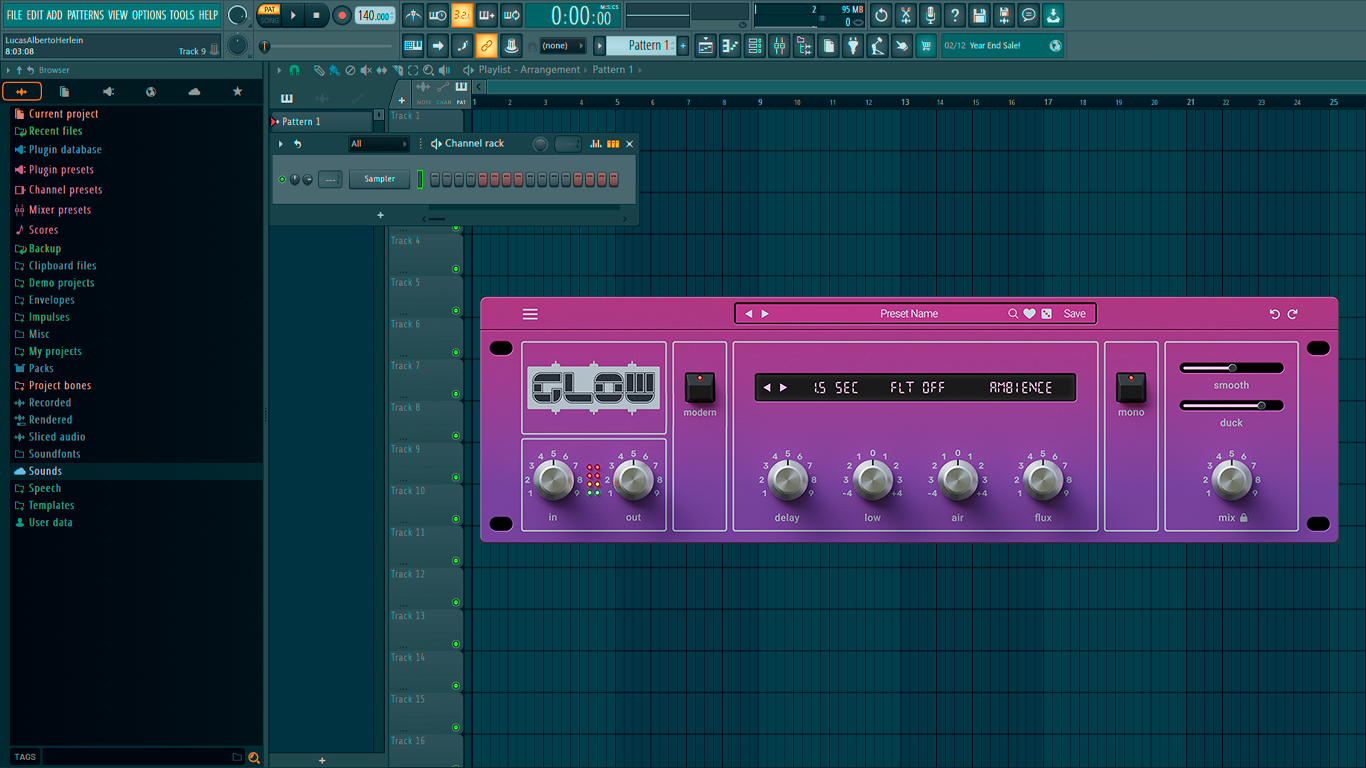Expand the Browser options arrow
Screen dimensions: 1366x768
pos(8,70)
